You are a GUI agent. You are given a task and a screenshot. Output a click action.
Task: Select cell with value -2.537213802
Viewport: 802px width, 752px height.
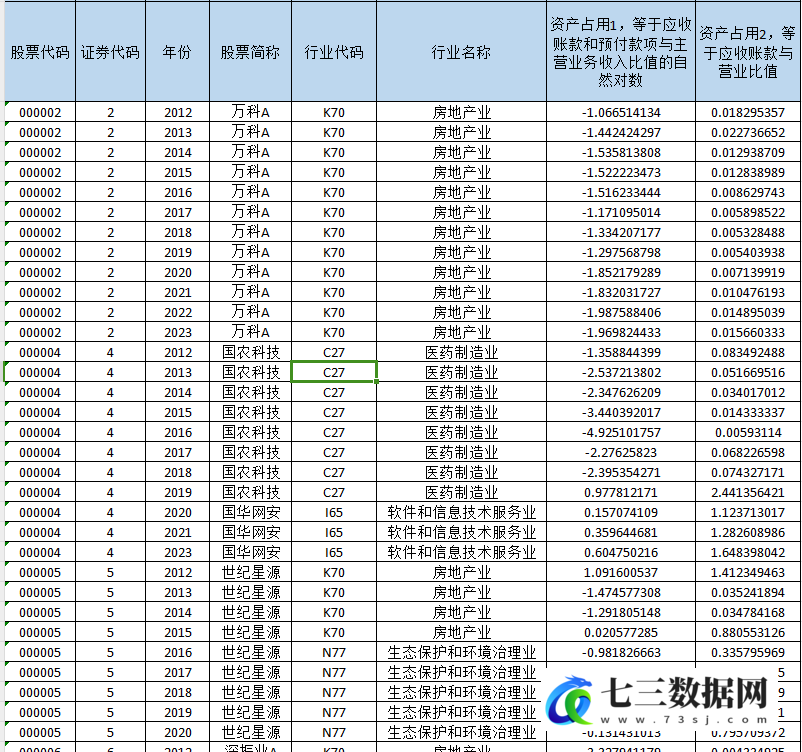(x=621, y=372)
